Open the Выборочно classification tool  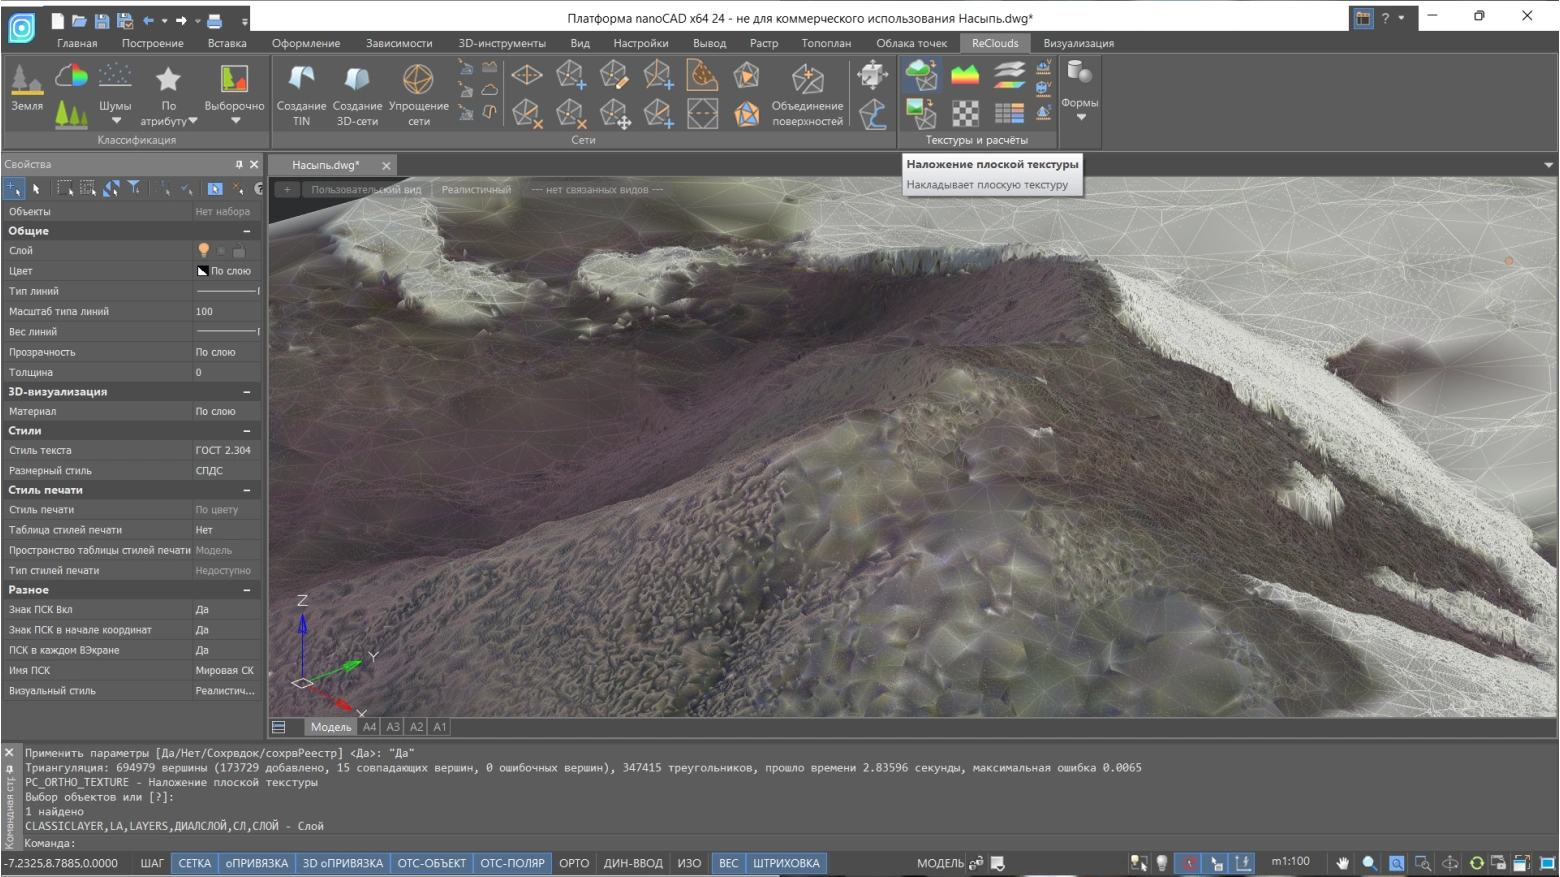(234, 80)
